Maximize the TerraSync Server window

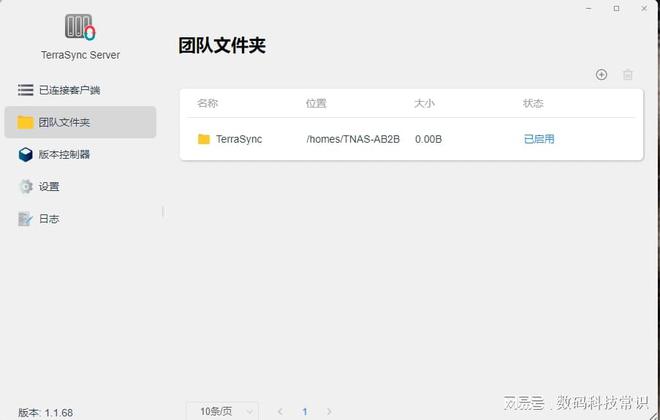pyautogui.click(x=617, y=8)
